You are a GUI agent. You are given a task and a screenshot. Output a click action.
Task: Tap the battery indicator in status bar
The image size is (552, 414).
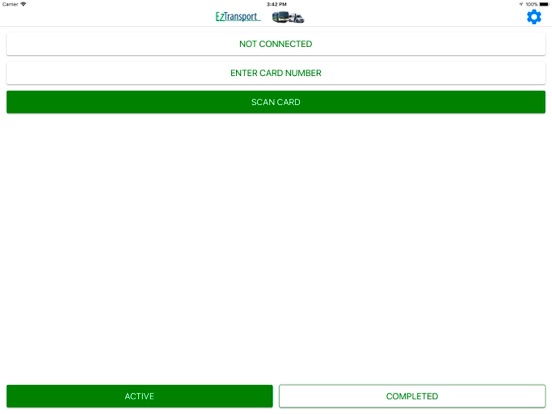pos(544,4)
